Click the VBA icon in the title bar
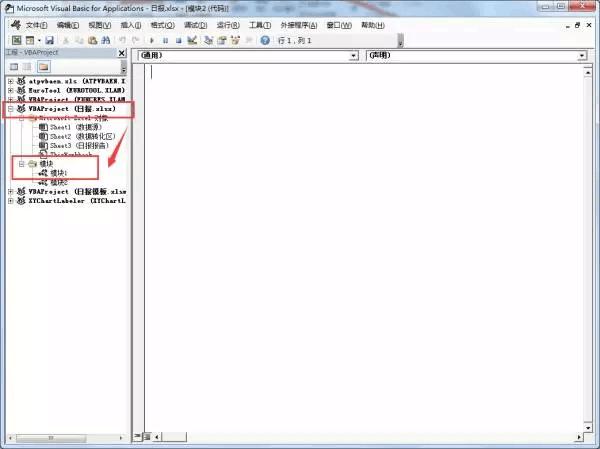This screenshot has width=600, height=449. pyautogui.click(x=9, y=8)
